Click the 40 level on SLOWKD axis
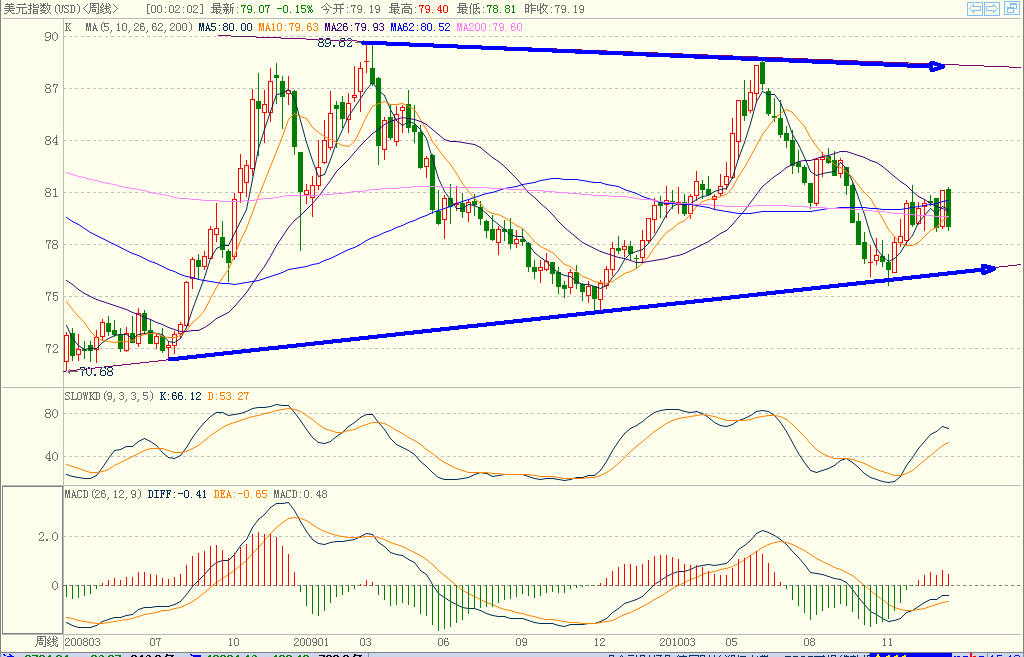The width and height of the screenshot is (1024, 657). click(51, 457)
